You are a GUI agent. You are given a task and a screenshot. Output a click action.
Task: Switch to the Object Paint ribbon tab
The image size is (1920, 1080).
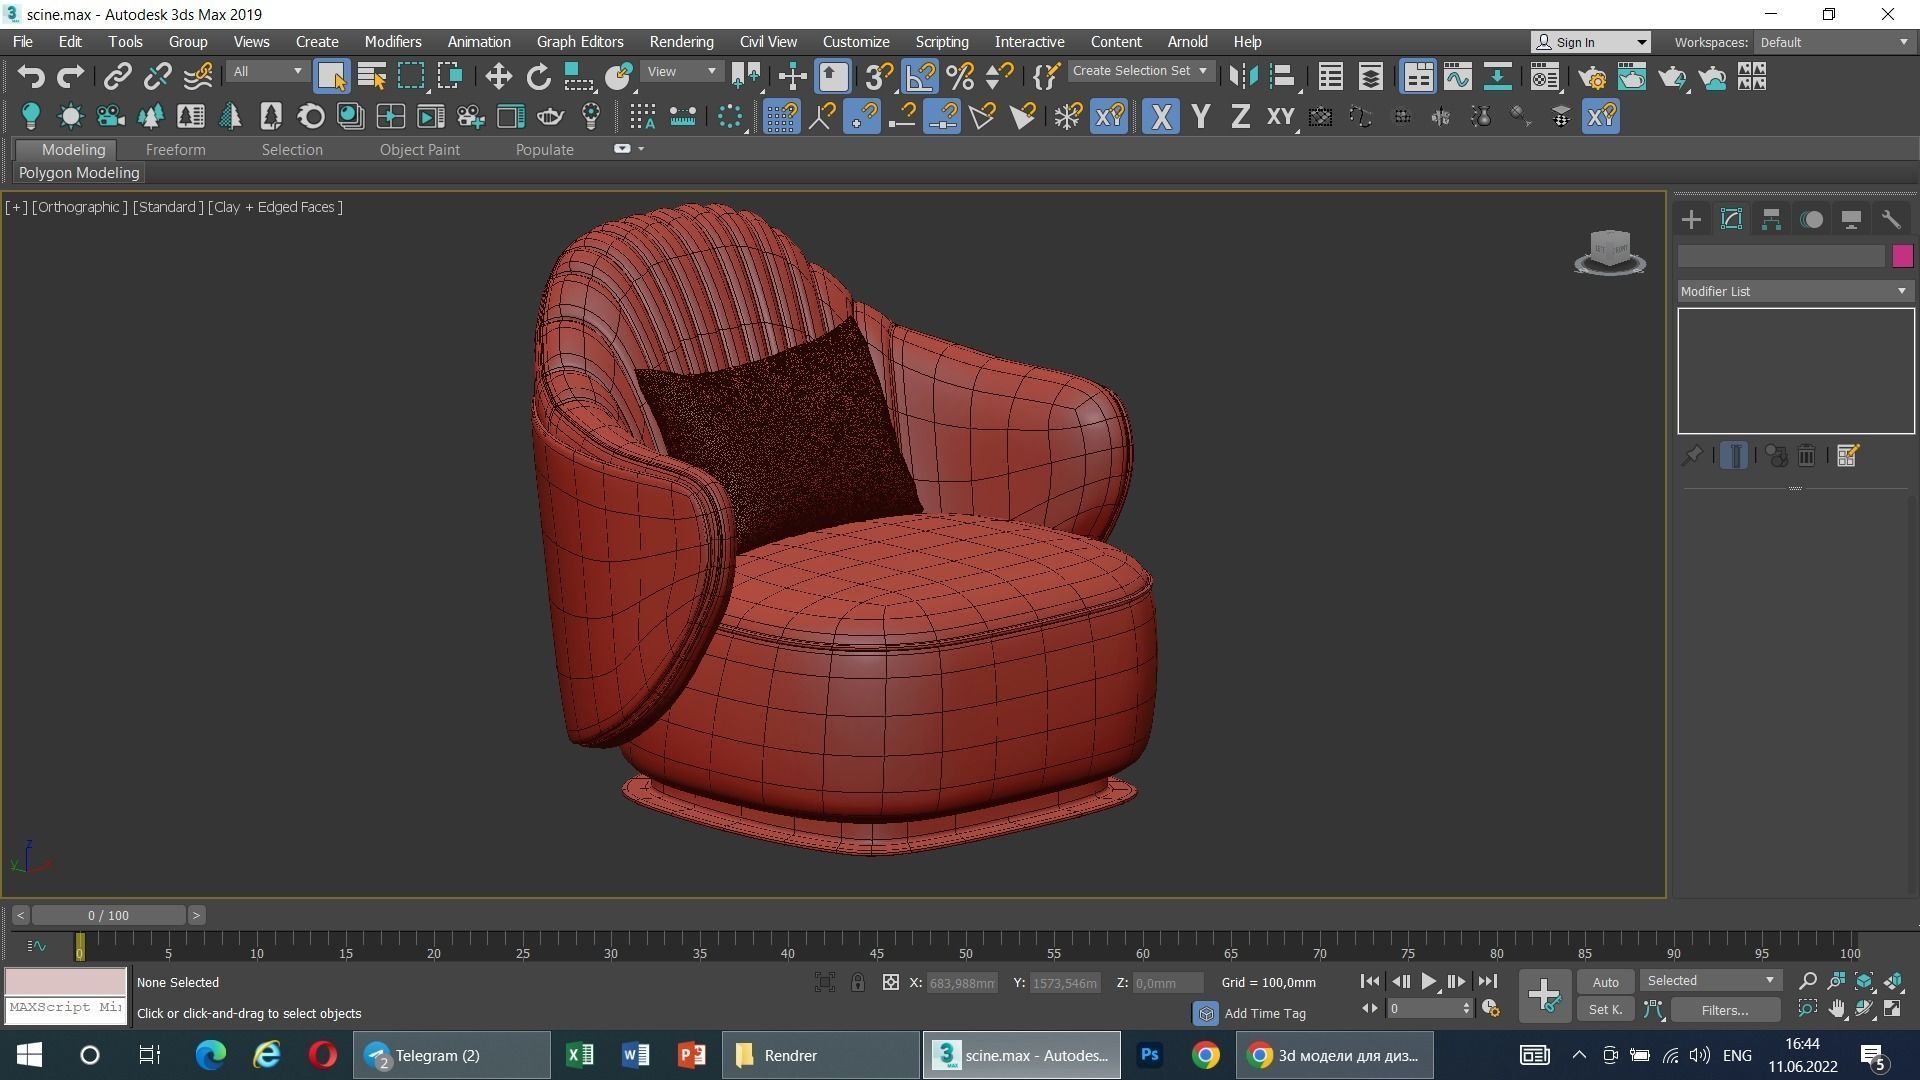click(x=419, y=149)
